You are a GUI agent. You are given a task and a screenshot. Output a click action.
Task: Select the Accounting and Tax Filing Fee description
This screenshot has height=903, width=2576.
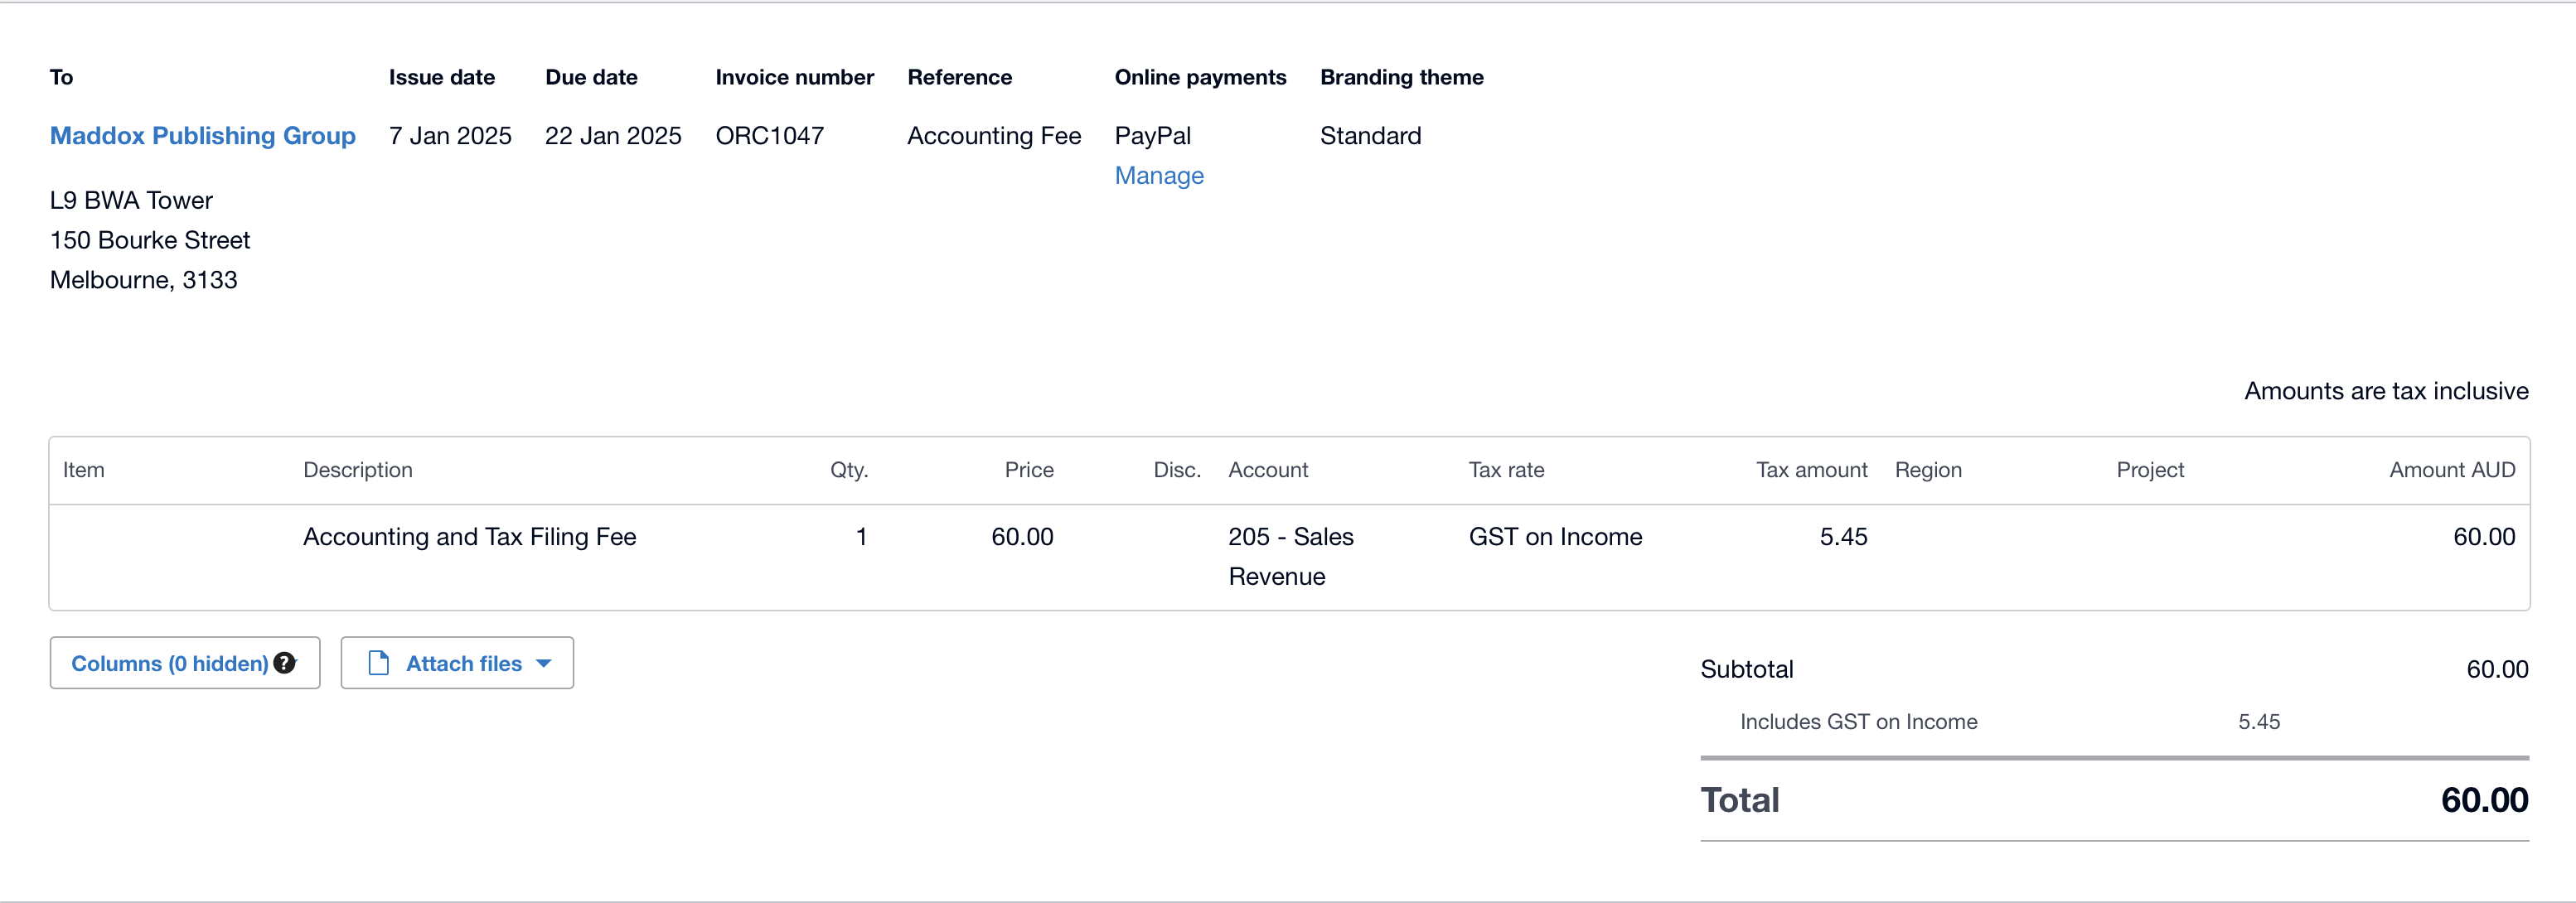469,537
